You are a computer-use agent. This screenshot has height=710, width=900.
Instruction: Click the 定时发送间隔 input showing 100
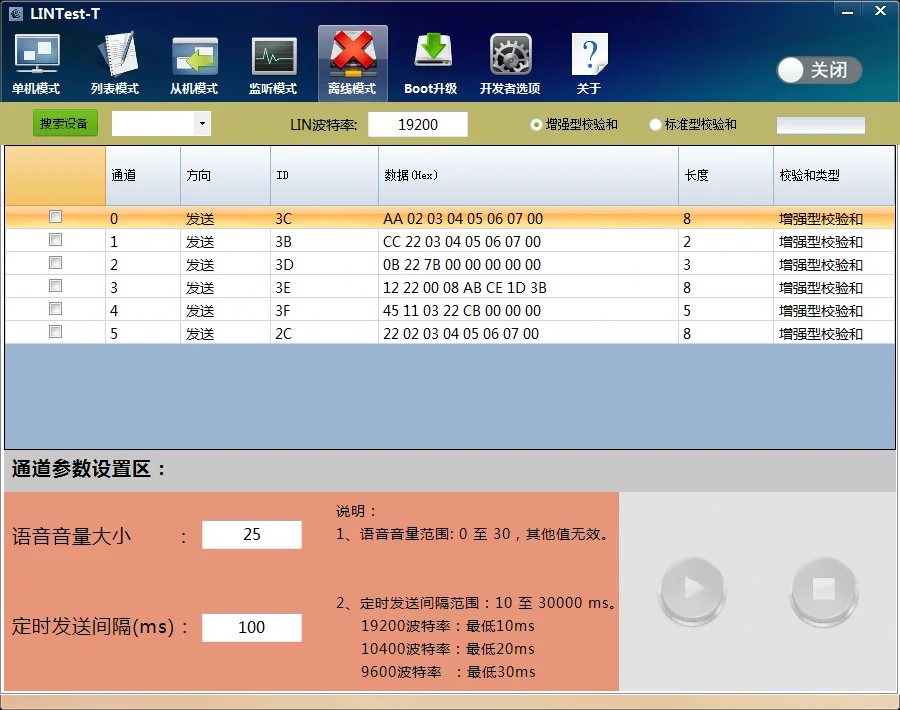click(x=252, y=627)
